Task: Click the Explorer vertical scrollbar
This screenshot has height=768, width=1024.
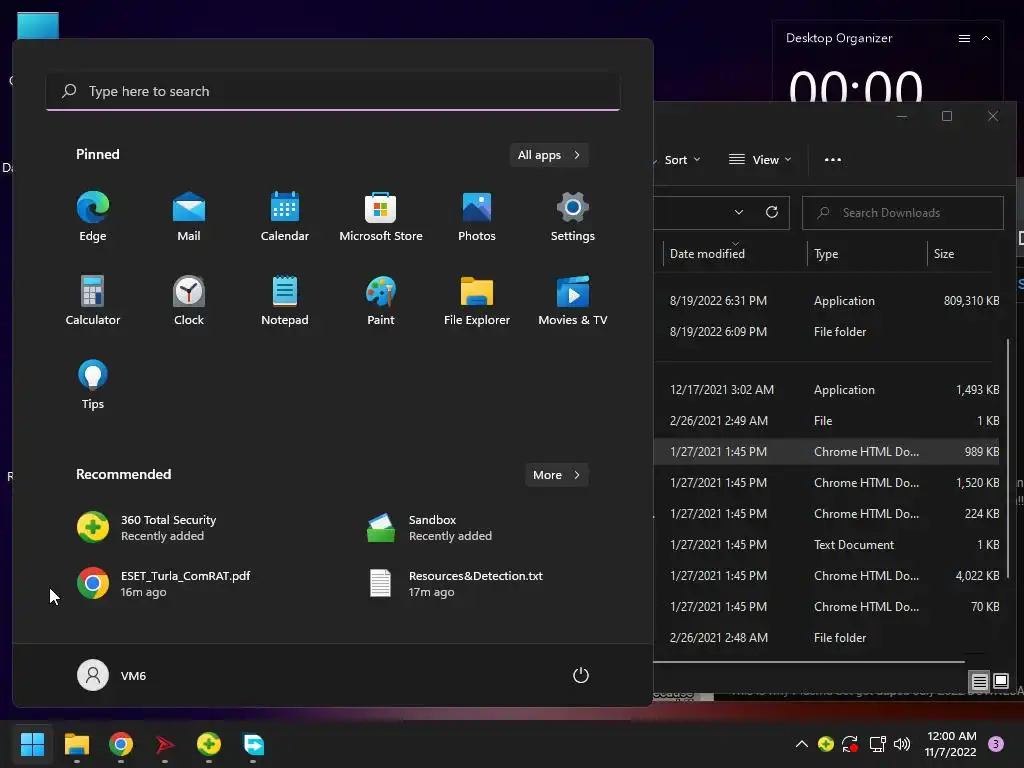Action: 1009,458
